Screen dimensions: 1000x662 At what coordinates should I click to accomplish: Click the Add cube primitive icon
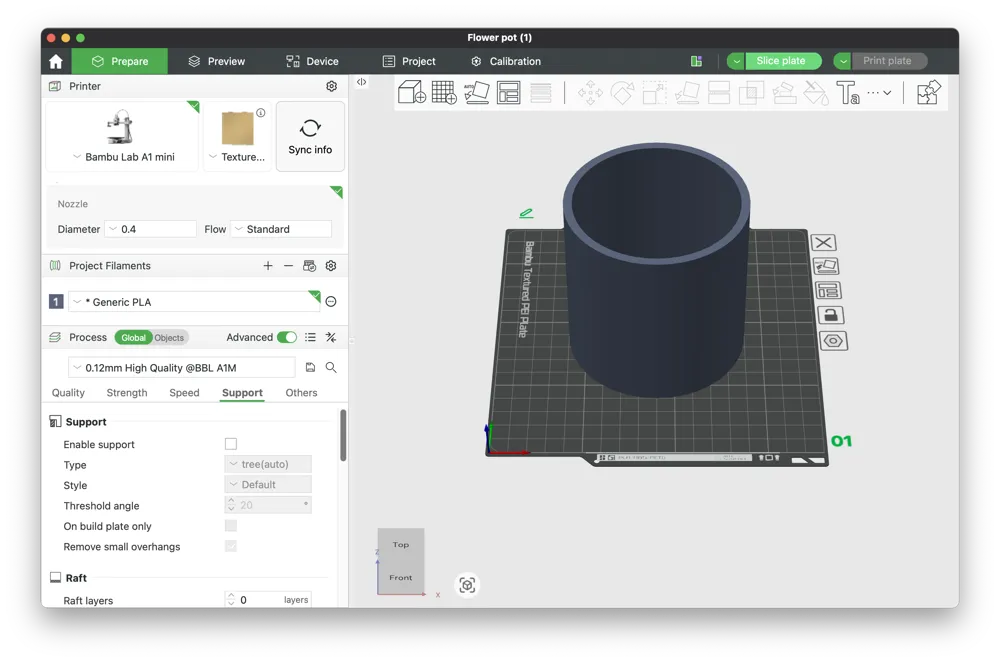click(x=411, y=92)
